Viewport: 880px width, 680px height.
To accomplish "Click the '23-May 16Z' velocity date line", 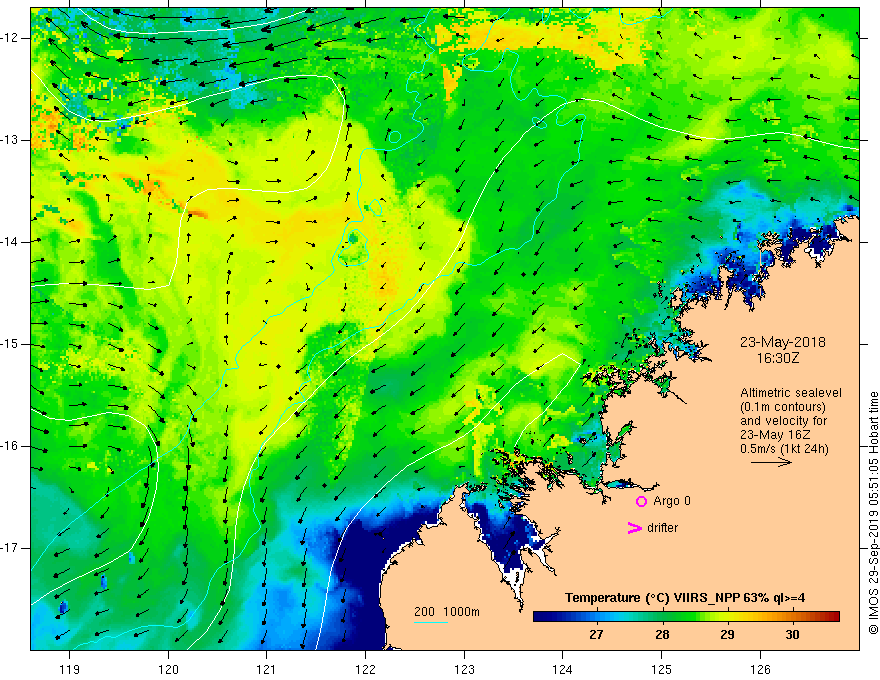I will [774, 435].
